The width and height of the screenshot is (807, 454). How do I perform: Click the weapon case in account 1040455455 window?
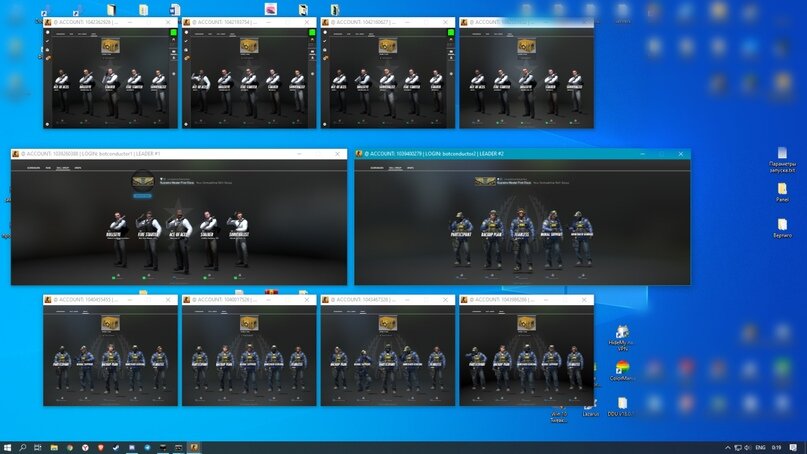tap(111, 323)
